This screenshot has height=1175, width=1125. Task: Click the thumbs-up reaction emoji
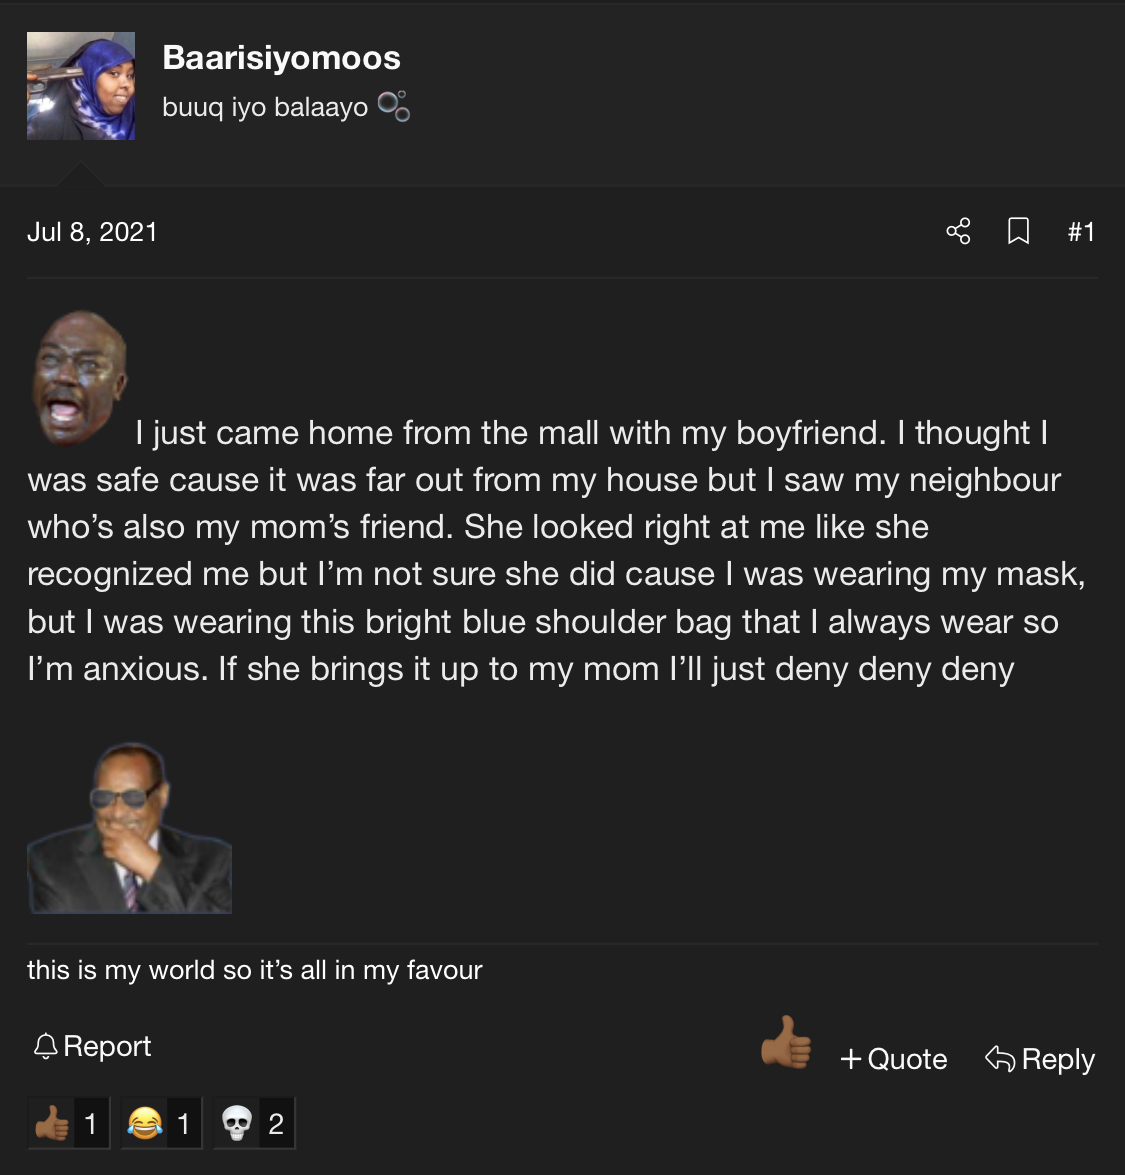[x=52, y=1123]
